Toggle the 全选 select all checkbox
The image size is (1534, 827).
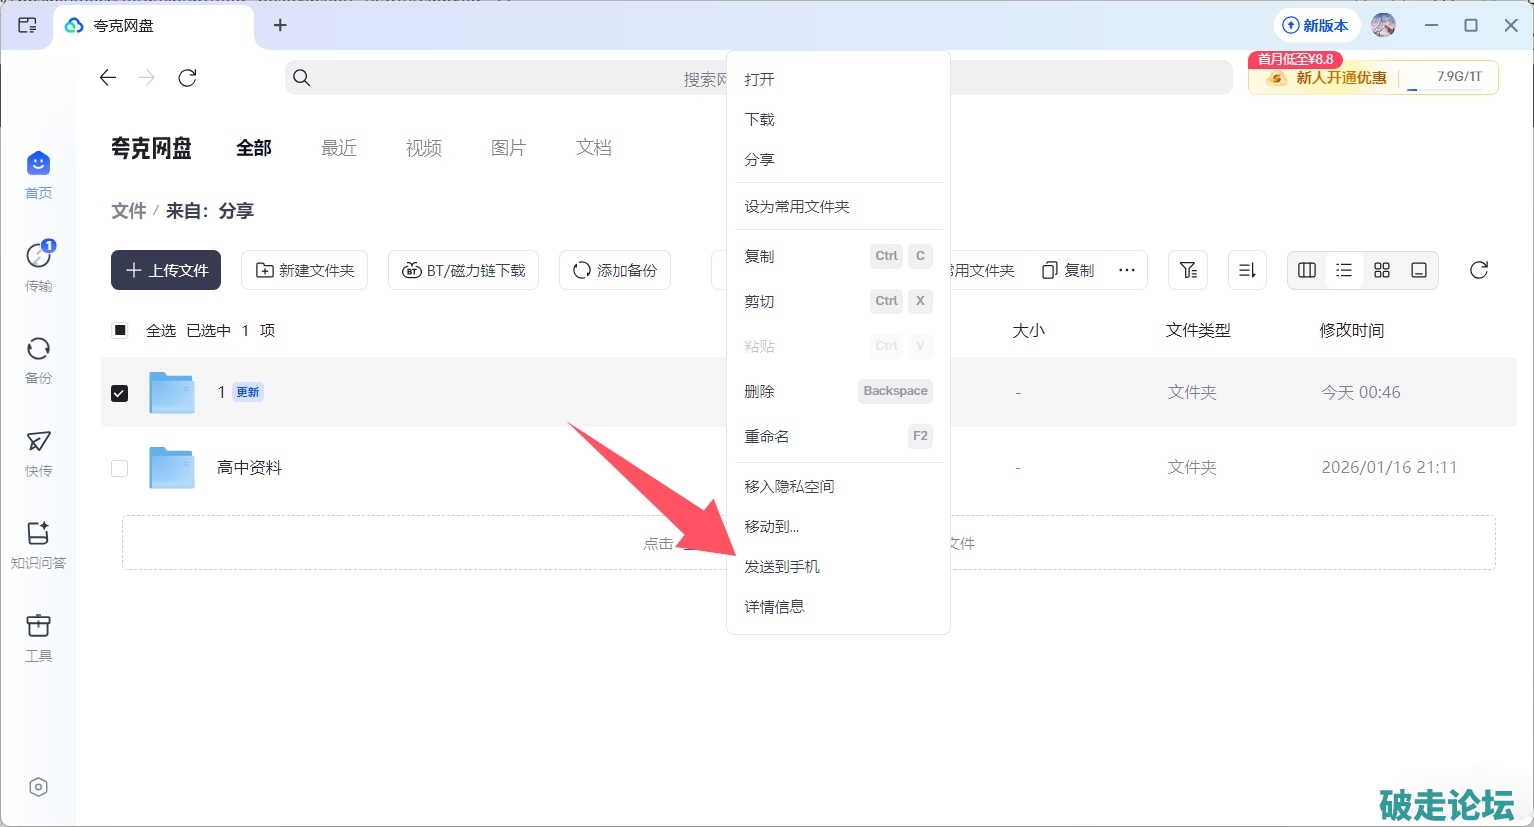click(x=120, y=330)
